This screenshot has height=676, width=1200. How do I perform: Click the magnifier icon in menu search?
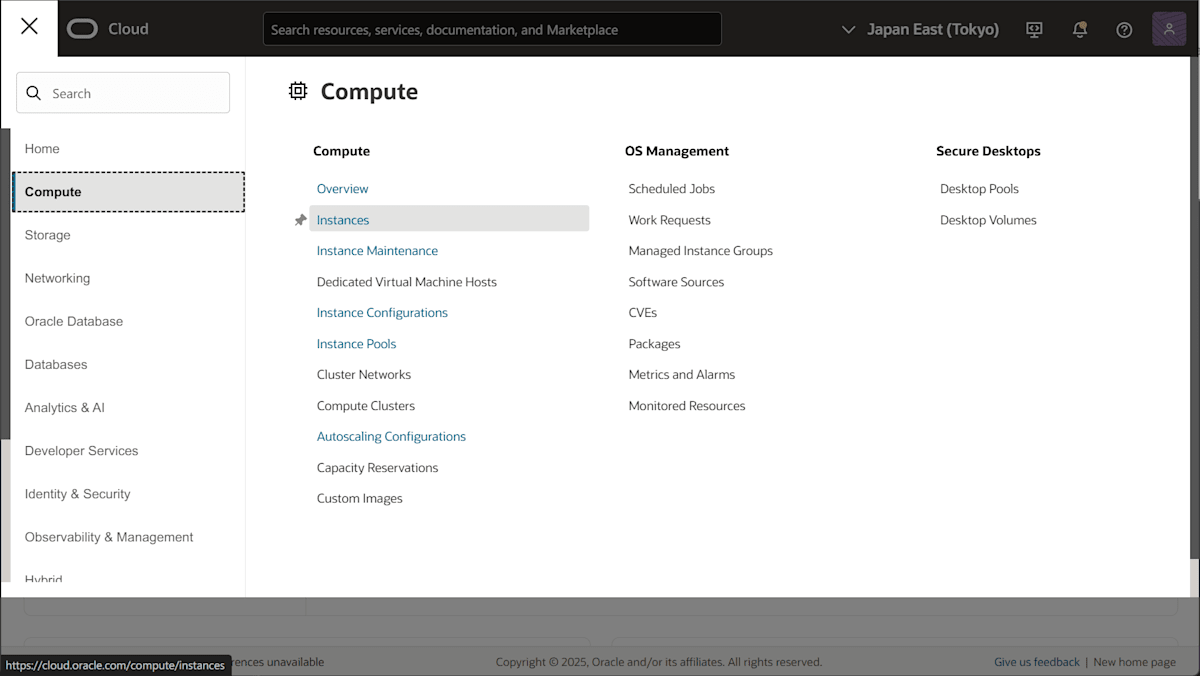34,93
